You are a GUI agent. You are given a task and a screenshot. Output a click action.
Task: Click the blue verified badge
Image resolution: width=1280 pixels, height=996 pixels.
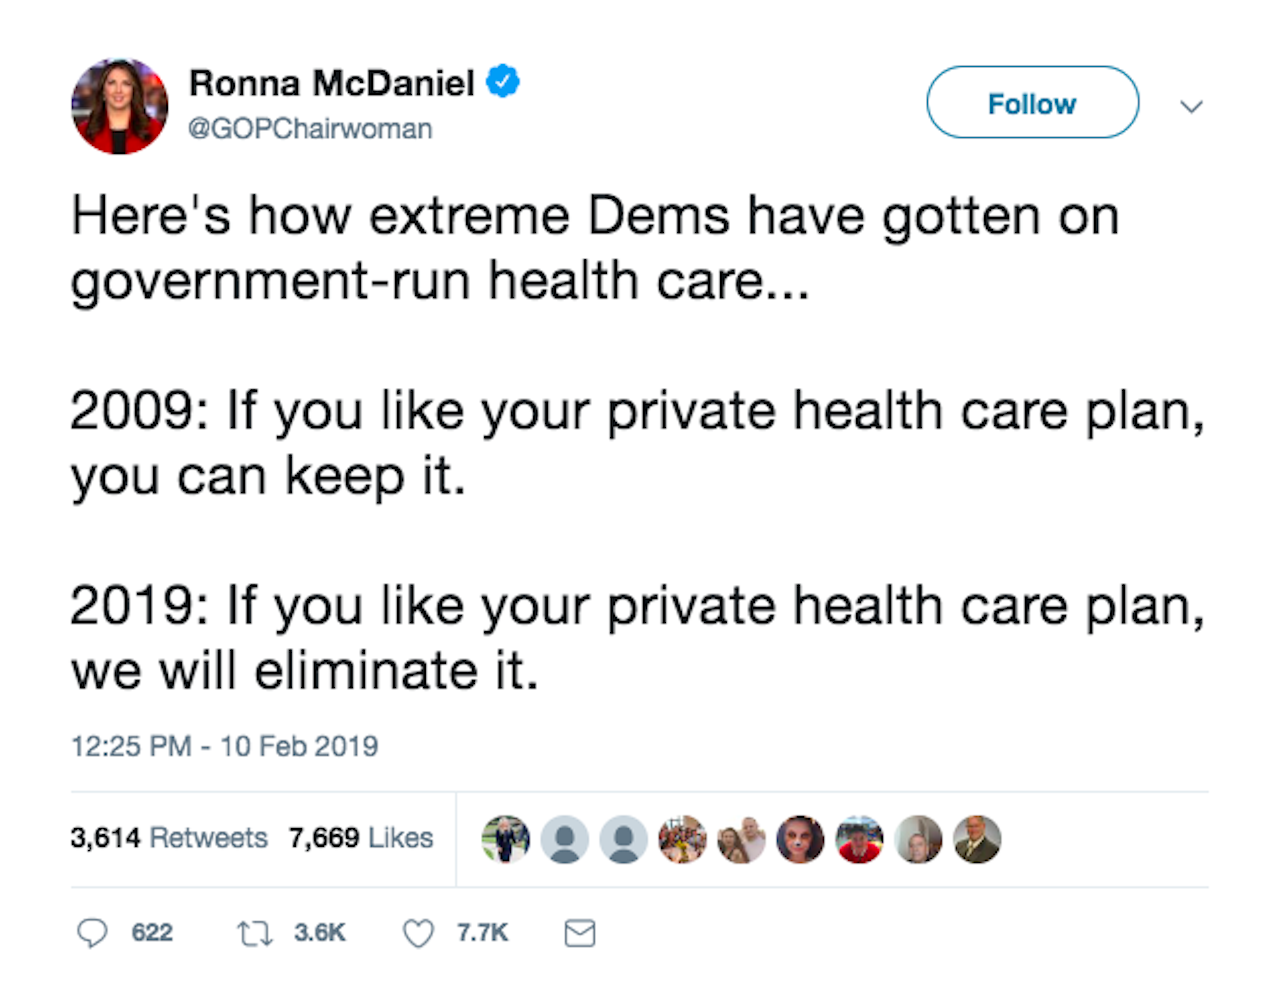pyautogui.click(x=503, y=82)
